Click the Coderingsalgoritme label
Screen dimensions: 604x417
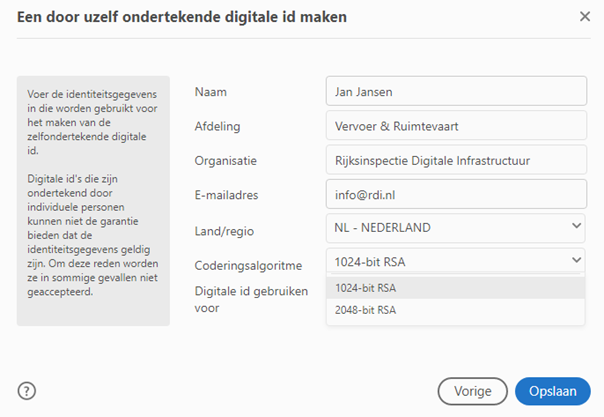coord(247,265)
